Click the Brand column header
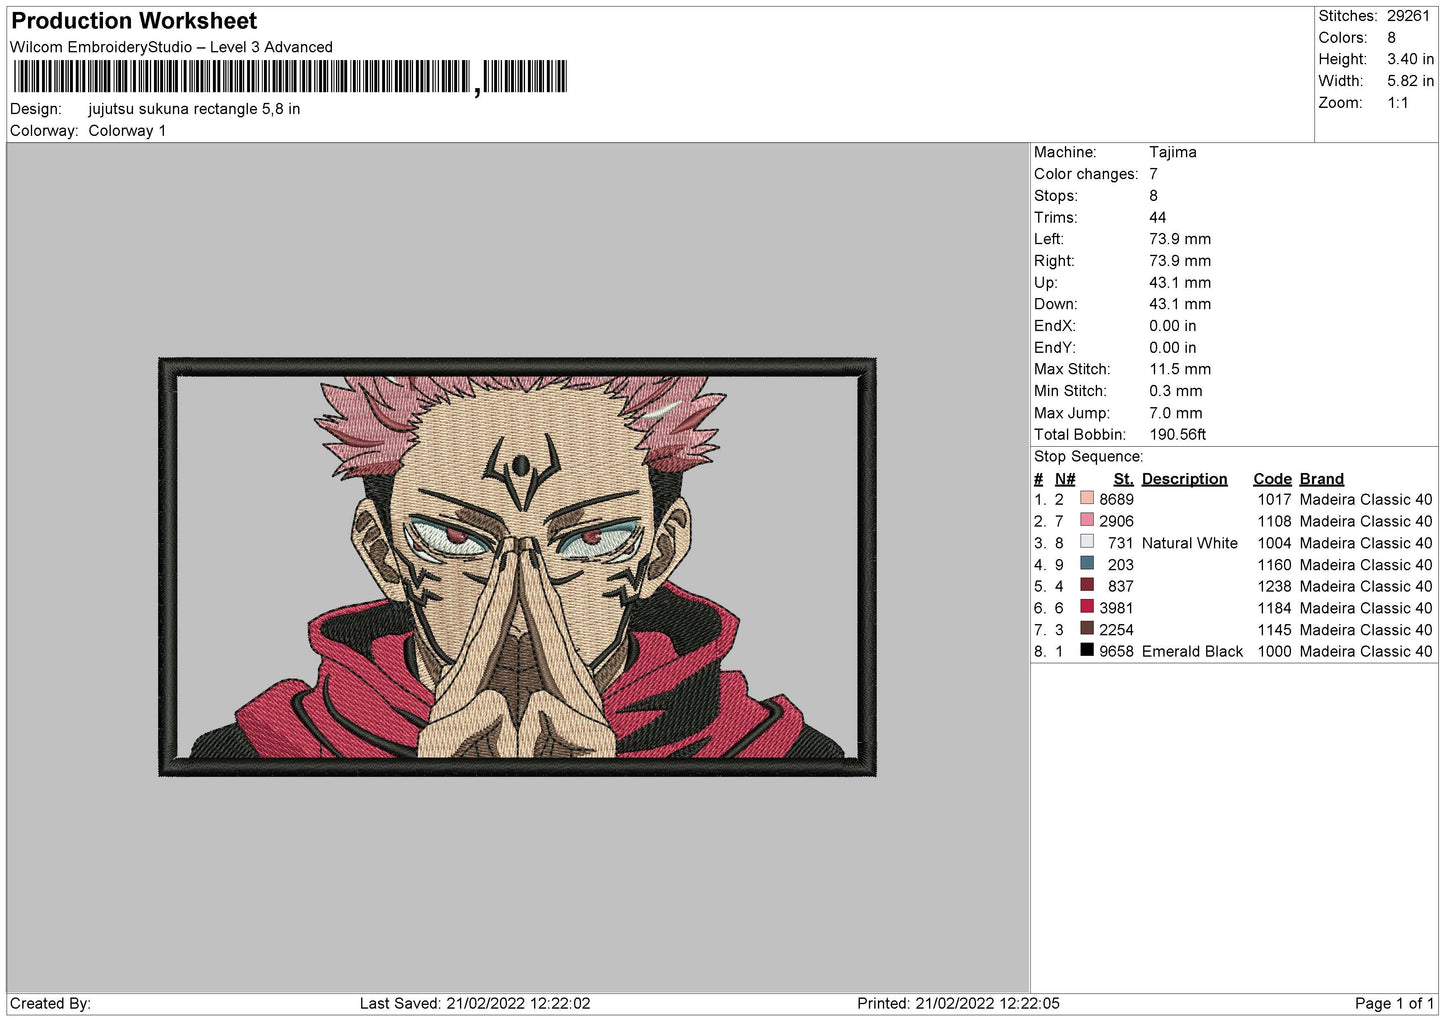The height and width of the screenshot is (1021, 1445). (1321, 479)
